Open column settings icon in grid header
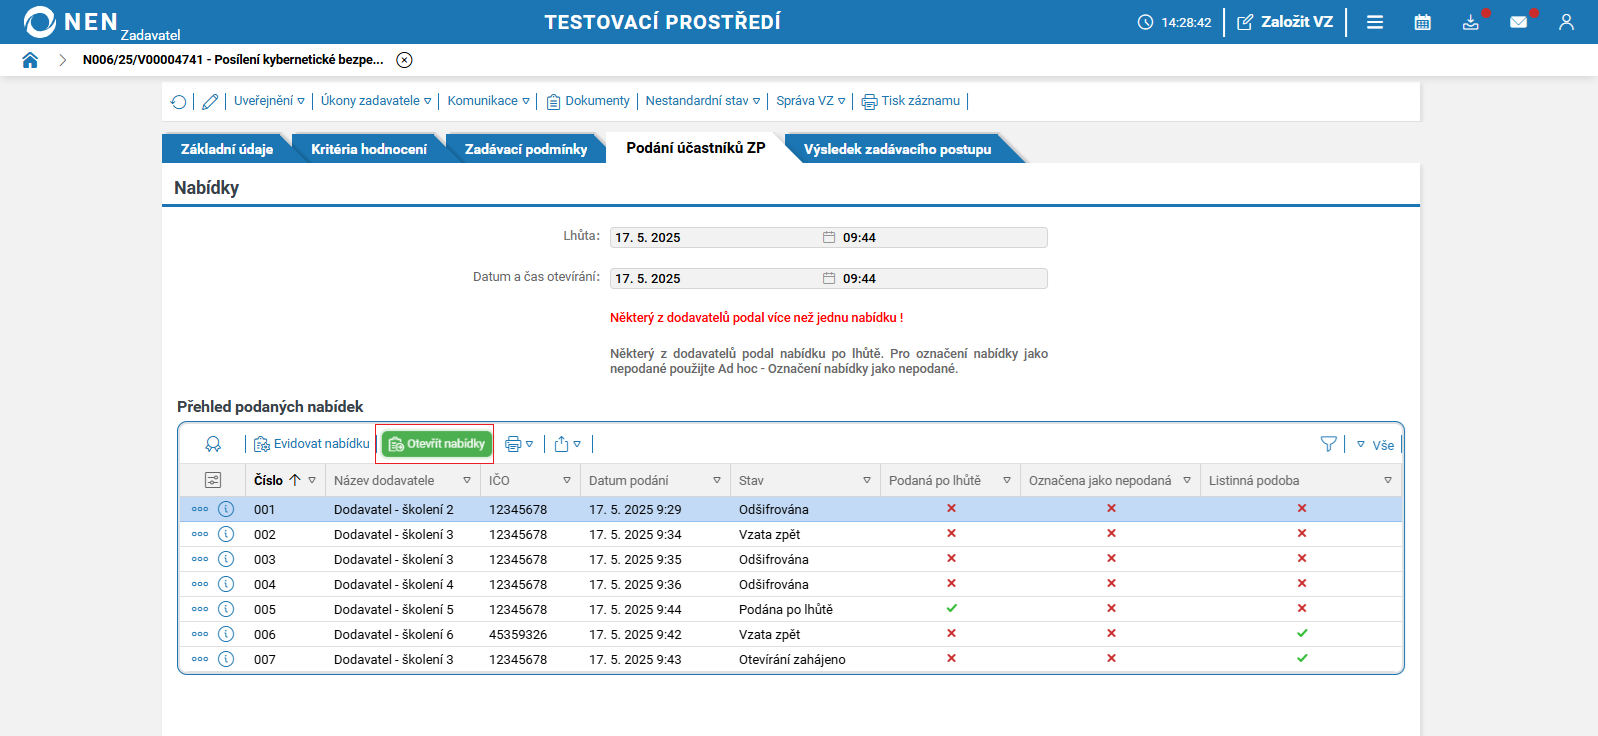Viewport: 1598px width, 736px height. (212, 480)
